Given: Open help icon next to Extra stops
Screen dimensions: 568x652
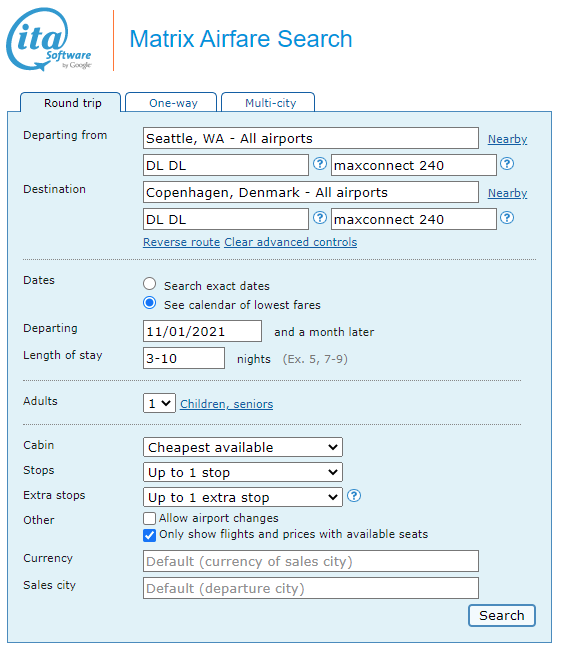Looking at the screenshot, I should pos(354,496).
